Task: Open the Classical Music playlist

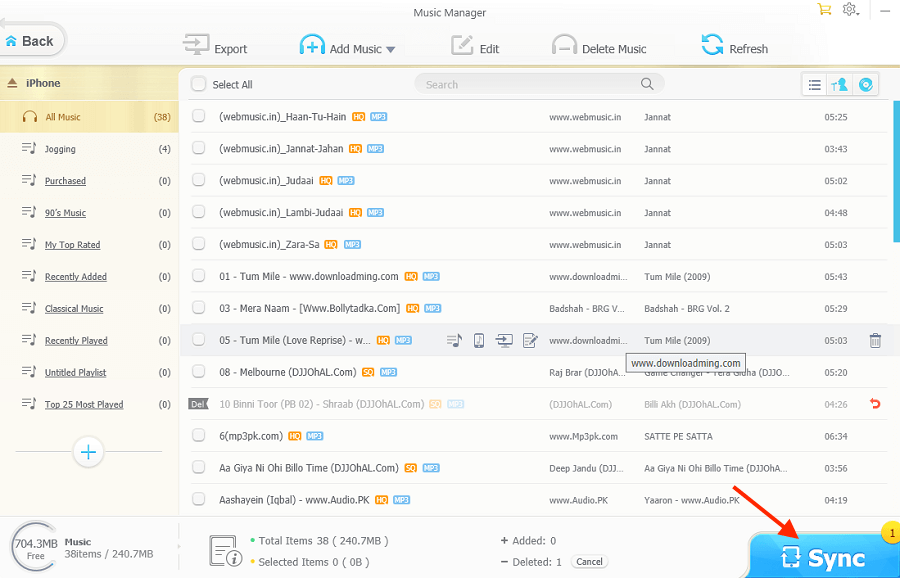Action: tap(74, 309)
